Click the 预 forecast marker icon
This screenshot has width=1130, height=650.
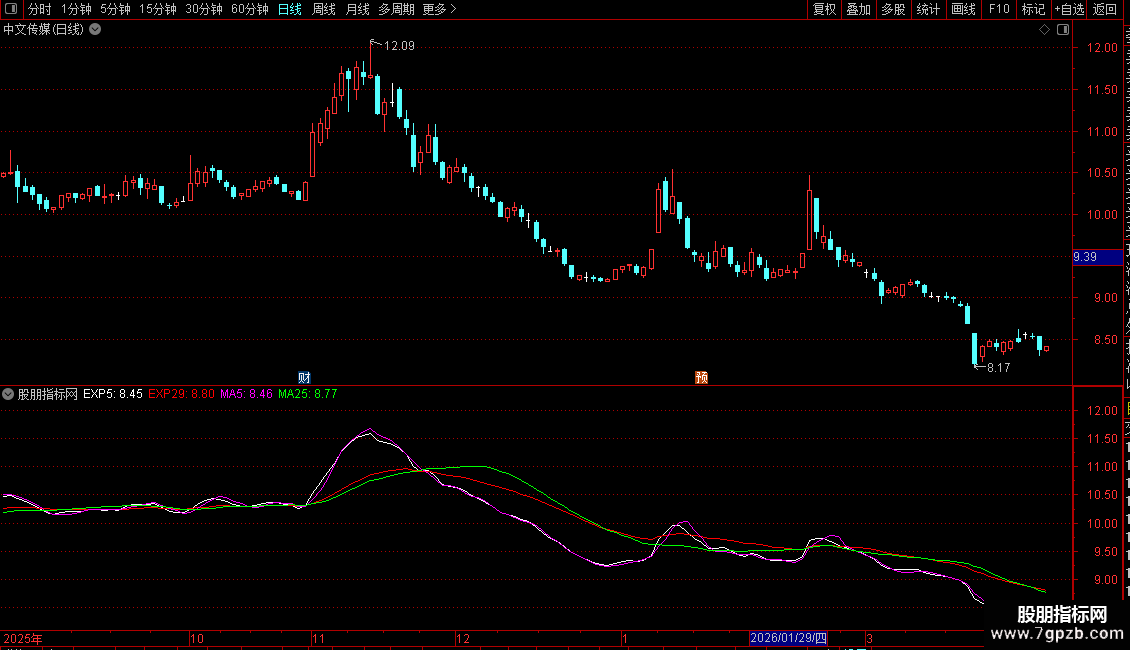click(702, 377)
